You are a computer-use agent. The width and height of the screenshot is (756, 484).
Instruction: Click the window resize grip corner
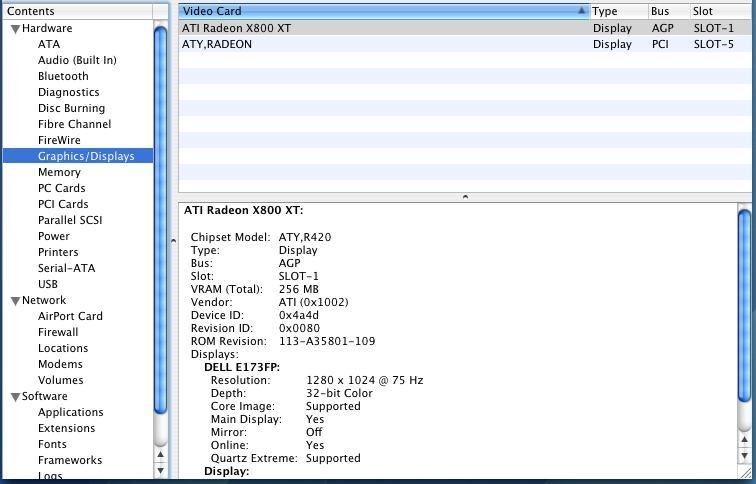coord(746,473)
